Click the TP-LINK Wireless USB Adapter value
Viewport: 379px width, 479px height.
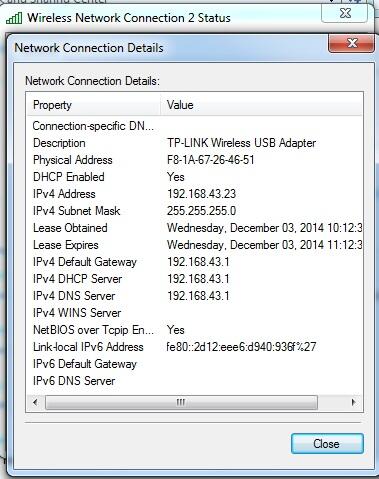241,143
